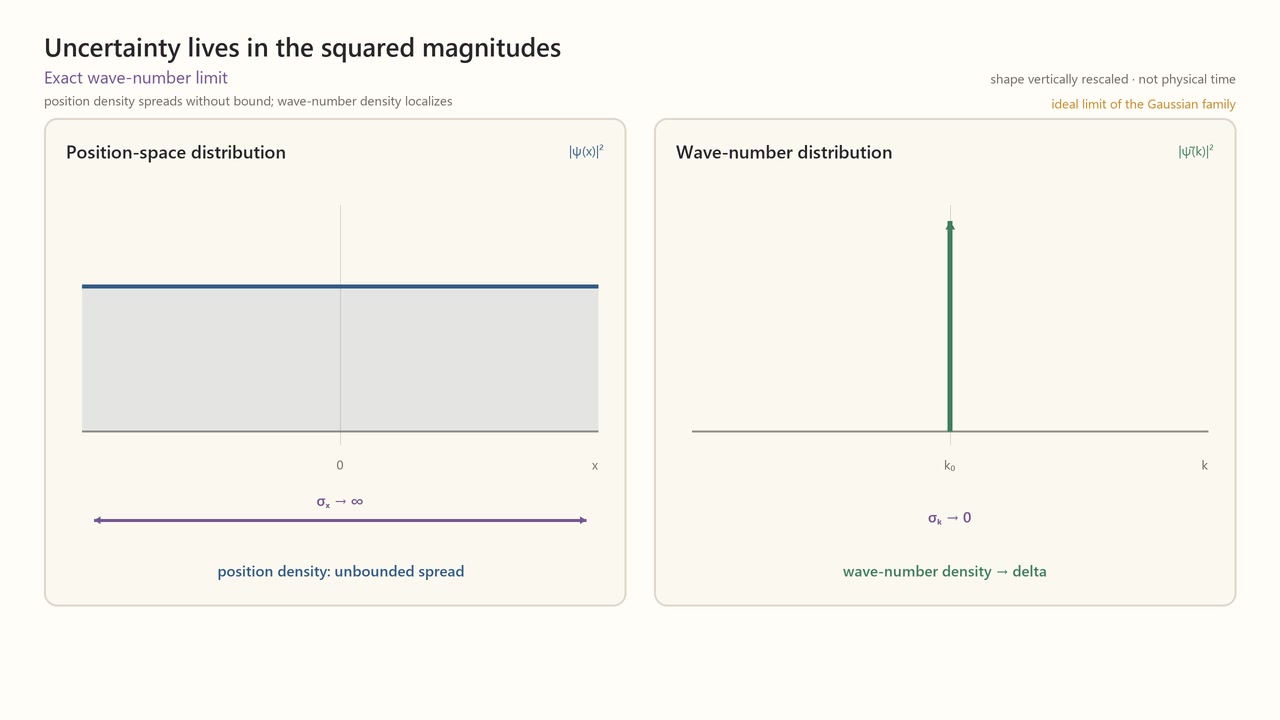Viewport: 1280px width, 720px height.
Task: Click the 'σₓ → ∞' annotation
Action: point(340,502)
